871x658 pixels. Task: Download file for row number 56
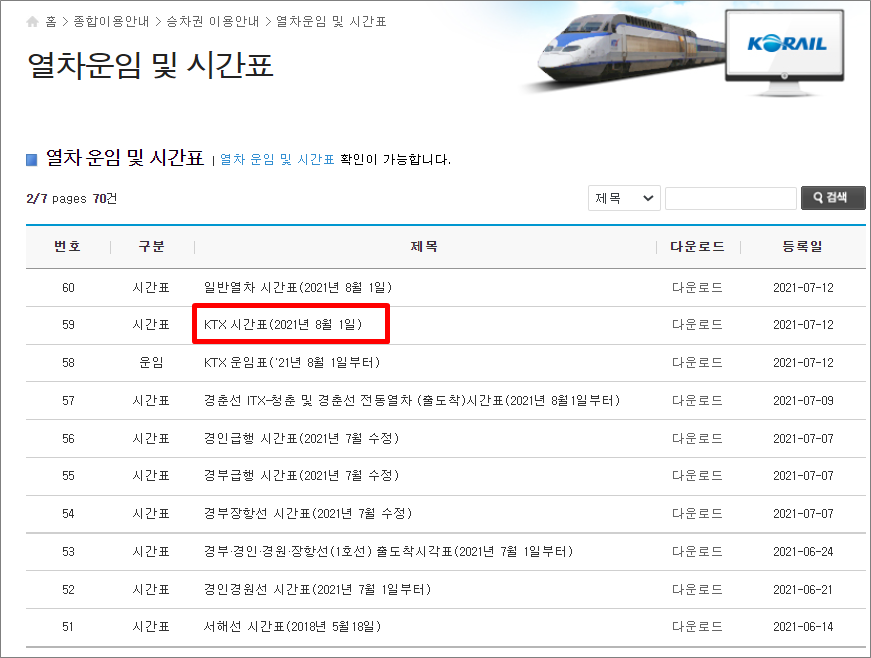(698, 439)
